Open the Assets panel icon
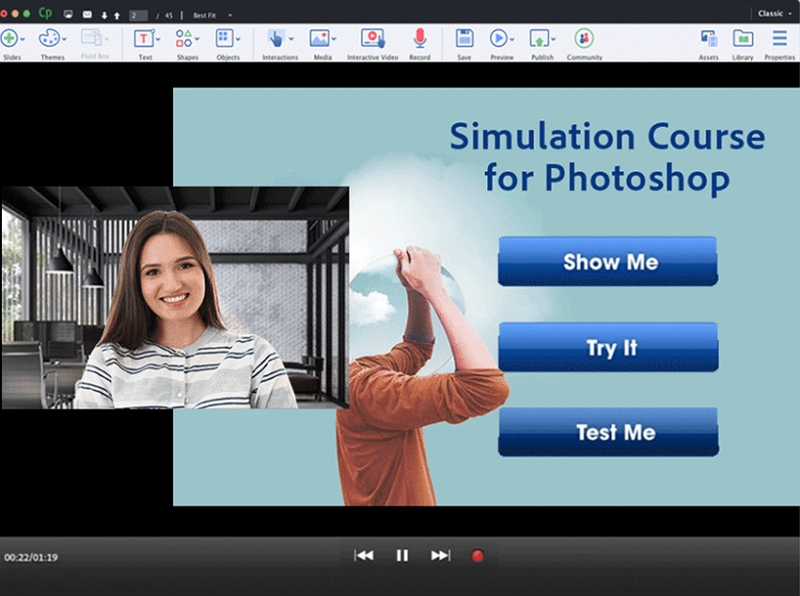800x596 pixels. 709,39
